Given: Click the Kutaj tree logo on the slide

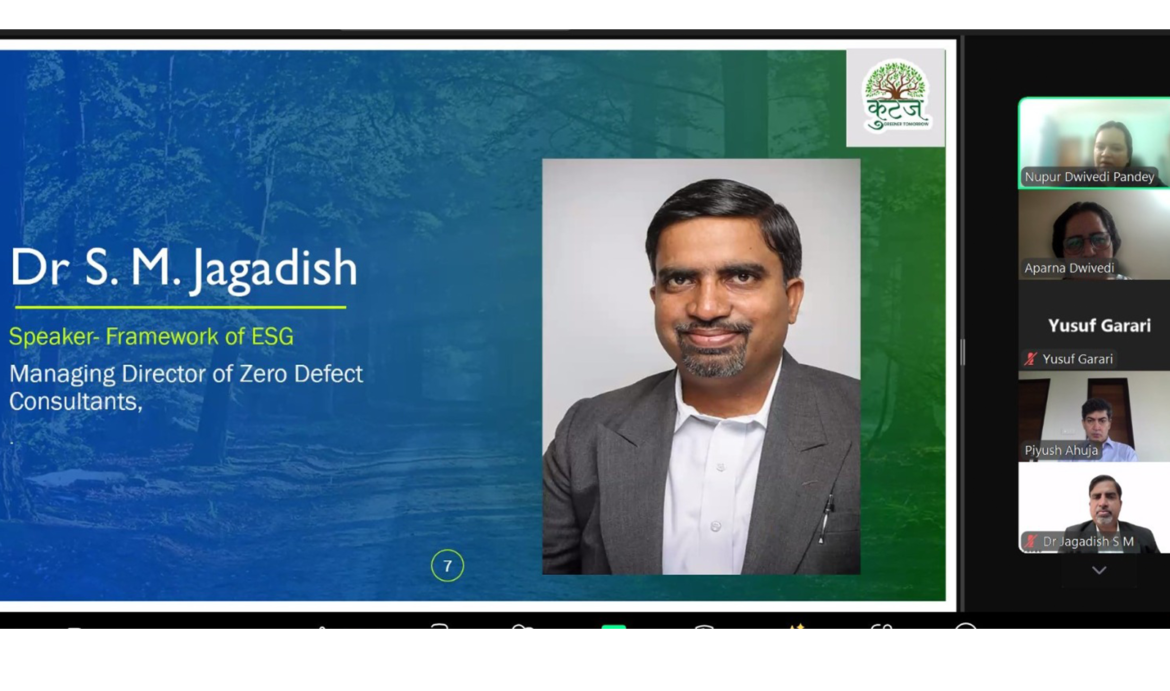Looking at the screenshot, I should tap(896, 96).
